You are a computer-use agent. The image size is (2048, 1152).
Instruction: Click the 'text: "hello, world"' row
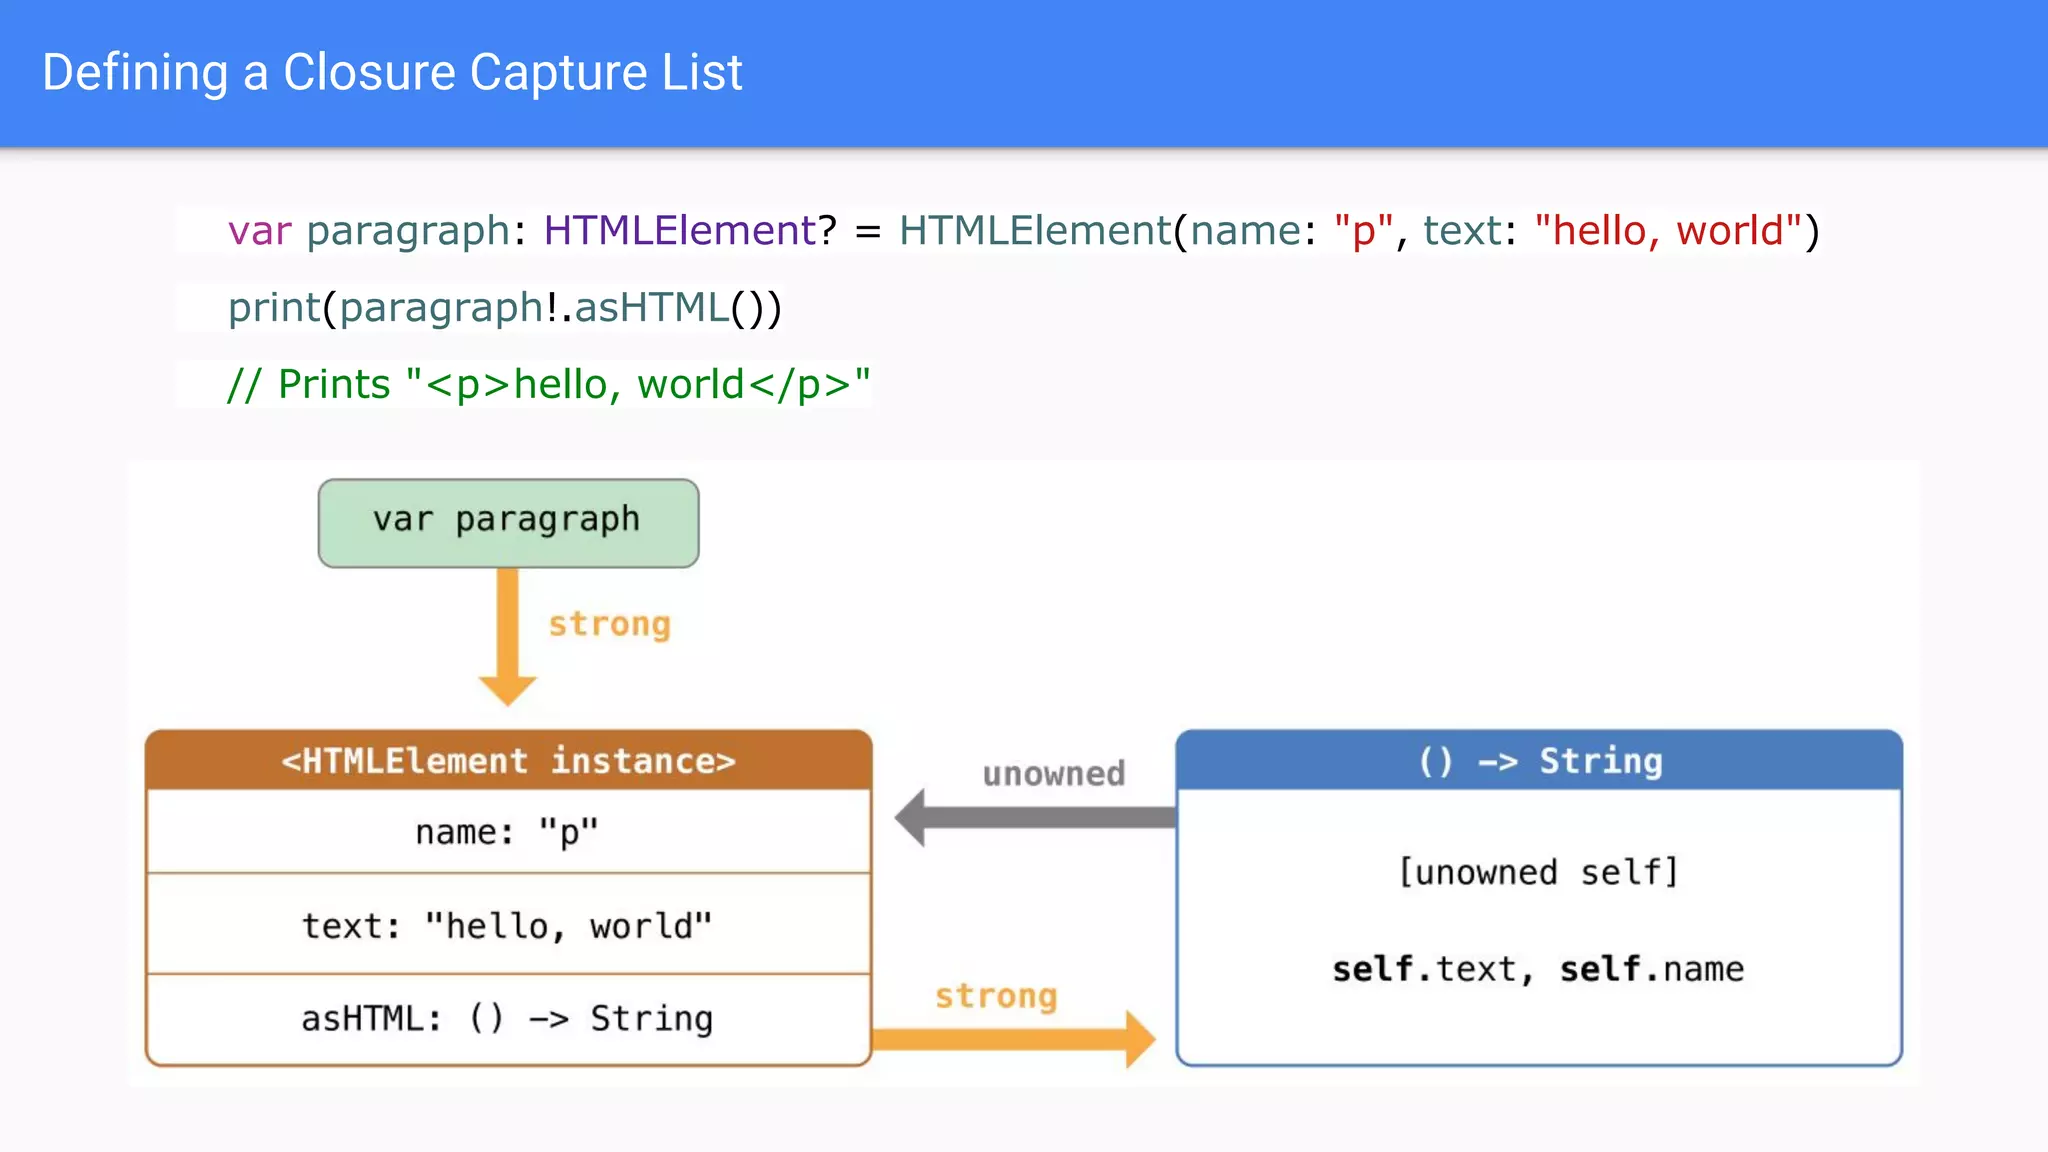pyautogui.click(x=508, y=926)
